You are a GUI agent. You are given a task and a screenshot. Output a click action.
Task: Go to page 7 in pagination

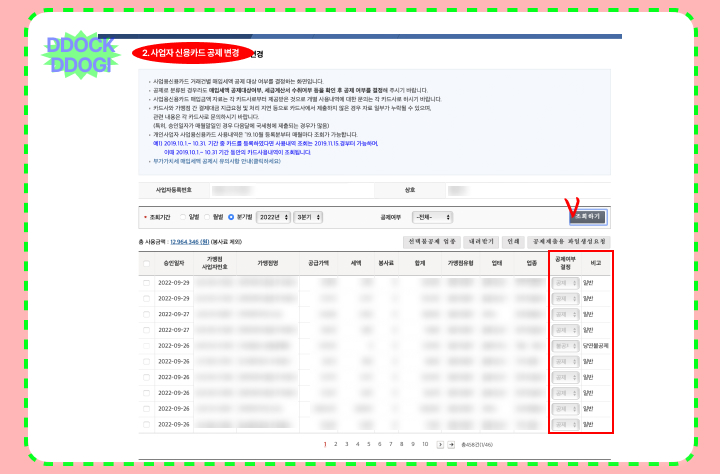click(391, 444)
